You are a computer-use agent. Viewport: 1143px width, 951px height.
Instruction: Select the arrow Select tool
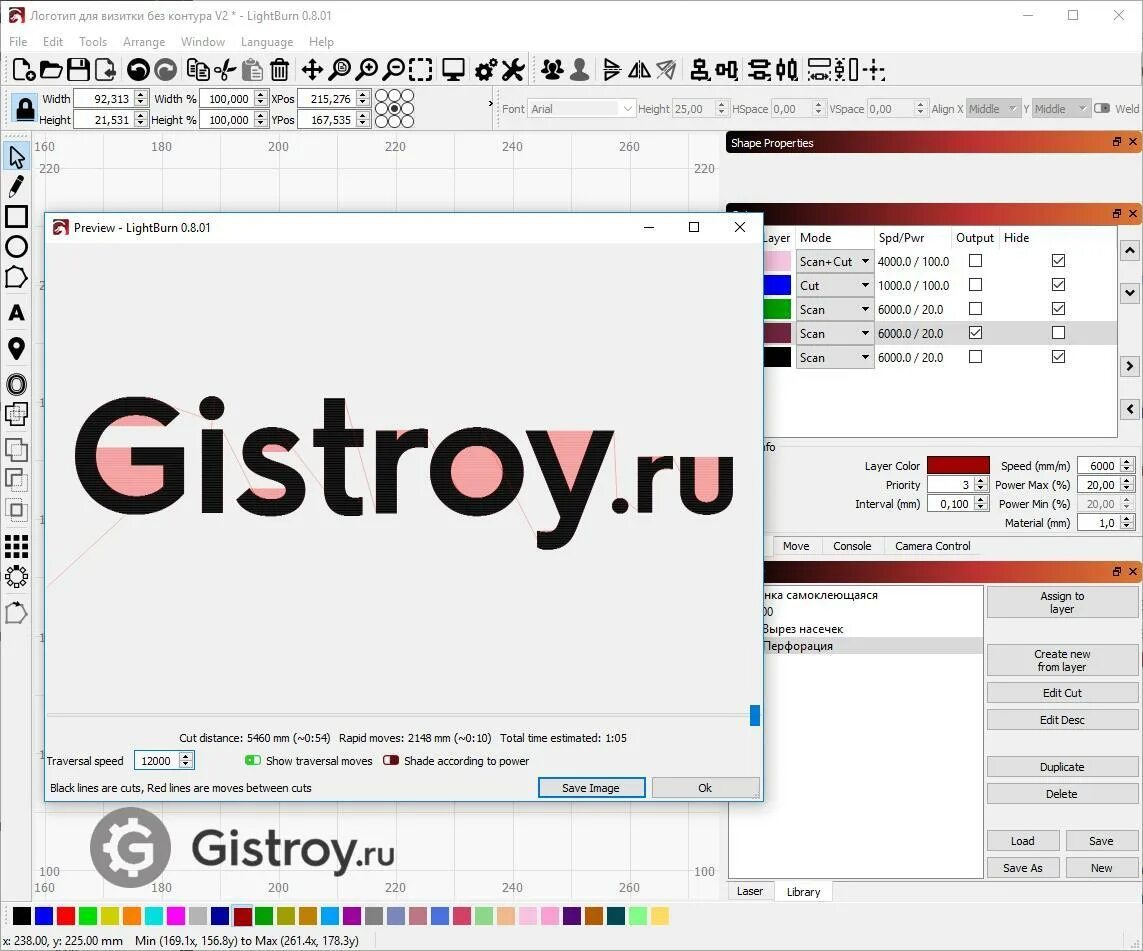point(16,157)
